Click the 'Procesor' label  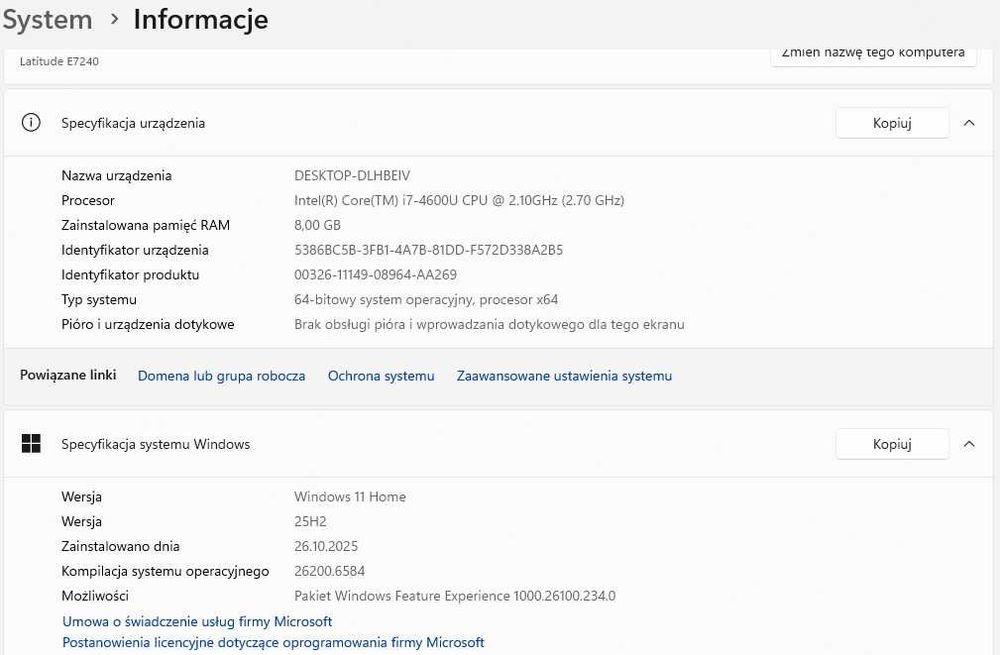[x=88, y=200]
